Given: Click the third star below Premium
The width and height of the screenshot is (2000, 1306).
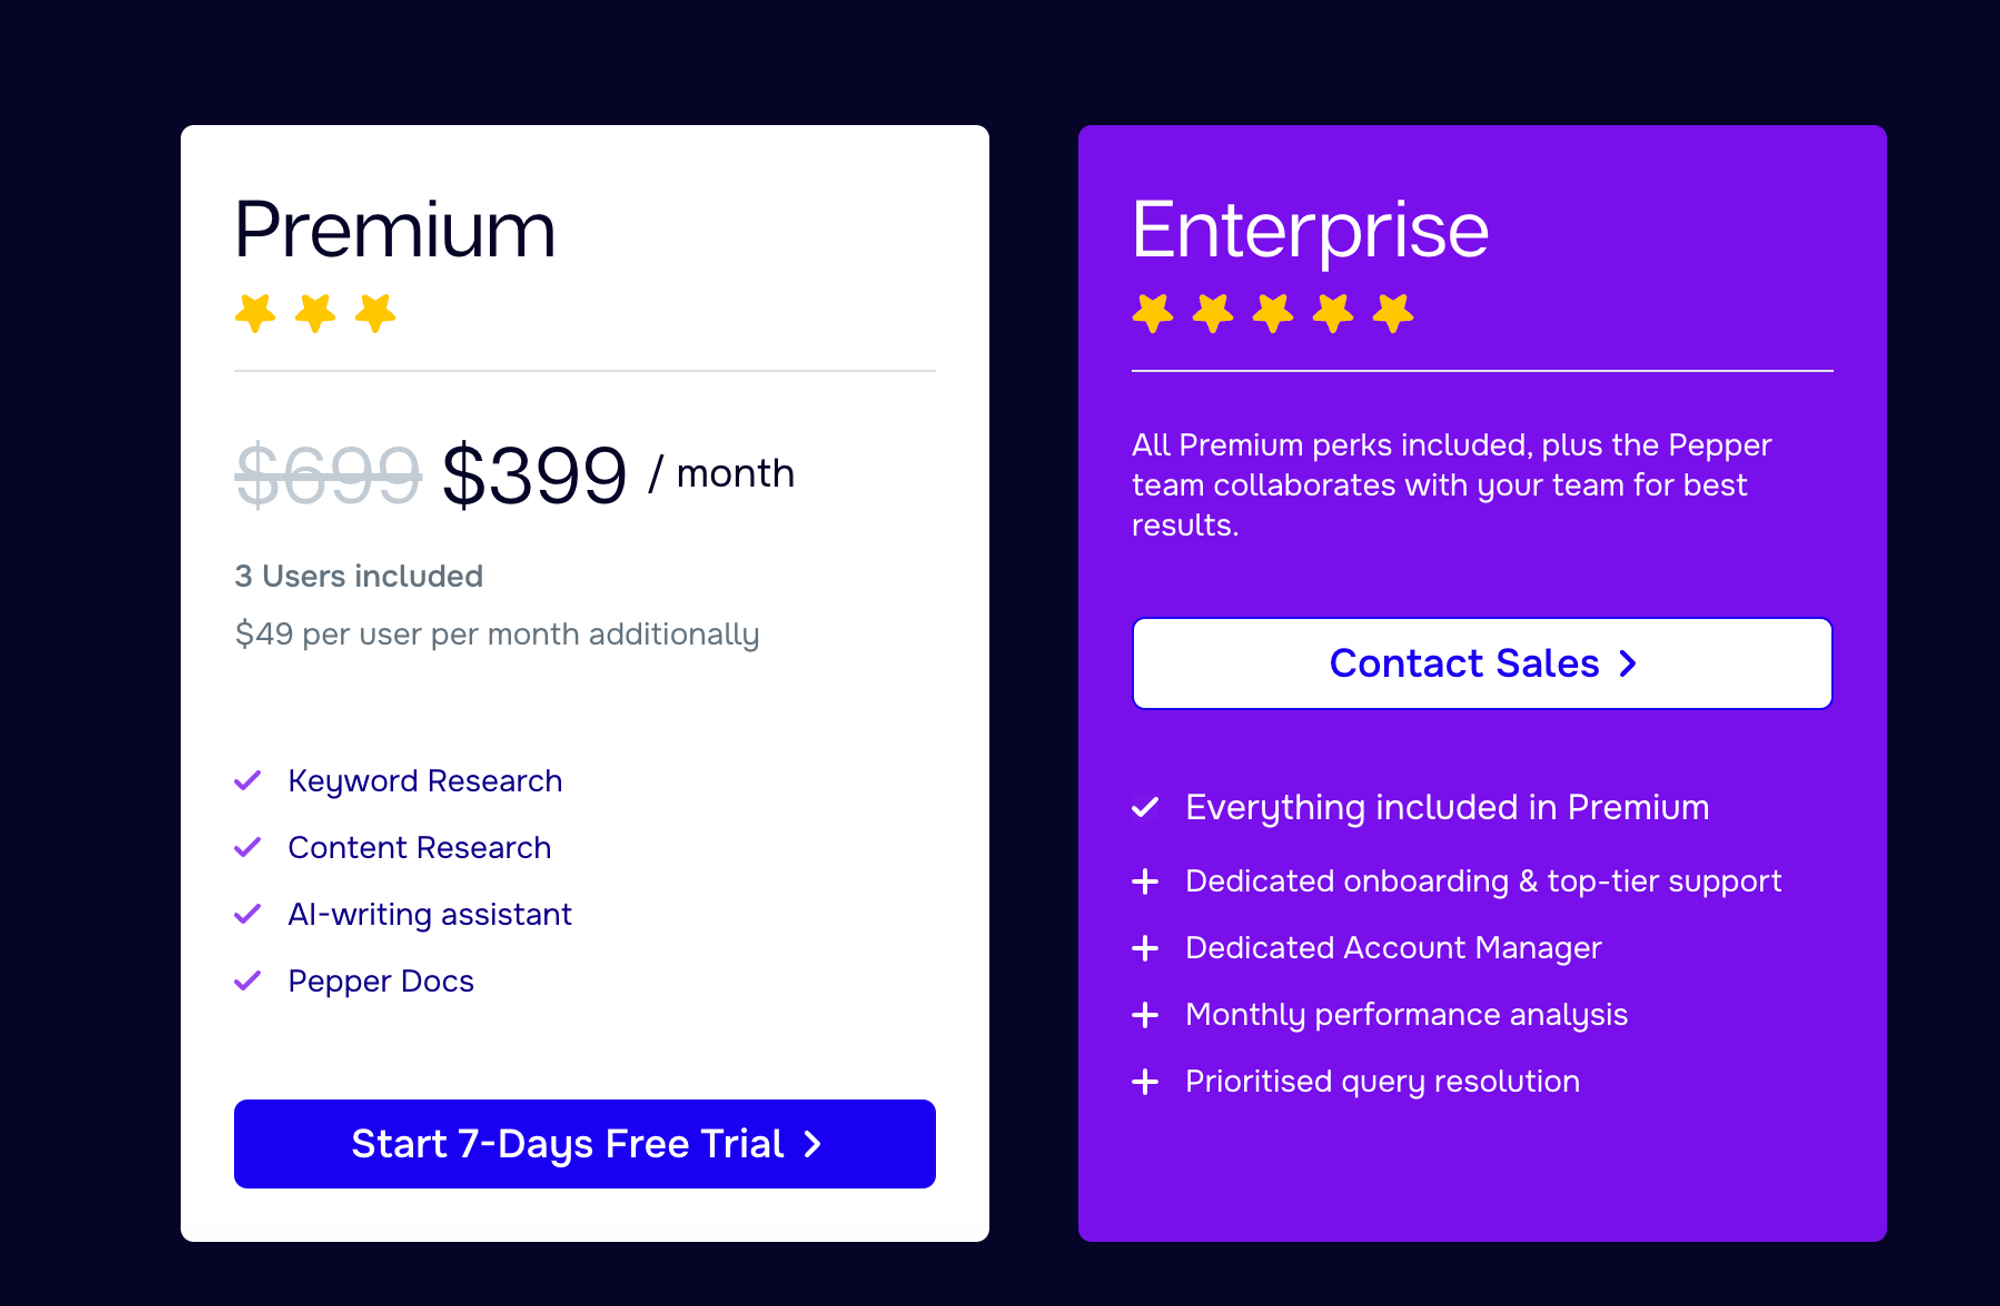Looking at the screenshot, I should point(375,313).
